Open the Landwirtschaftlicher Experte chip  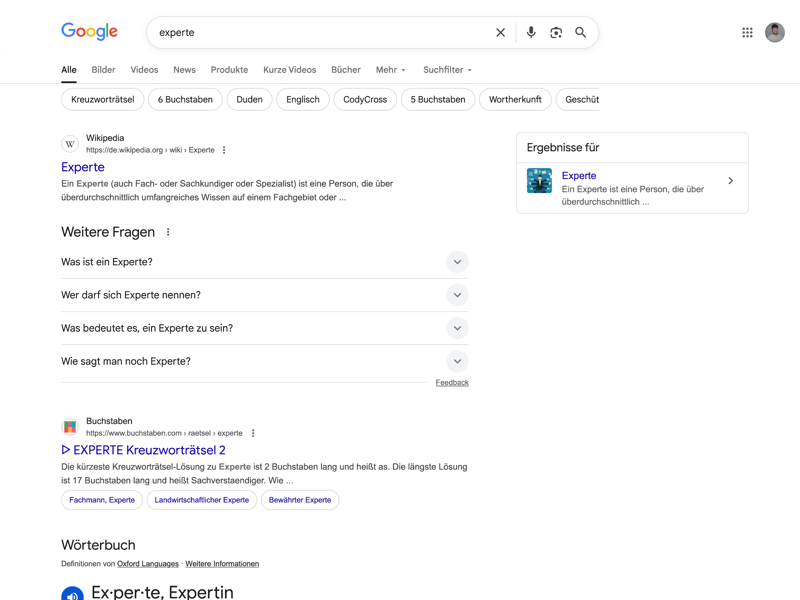point(202,500)
